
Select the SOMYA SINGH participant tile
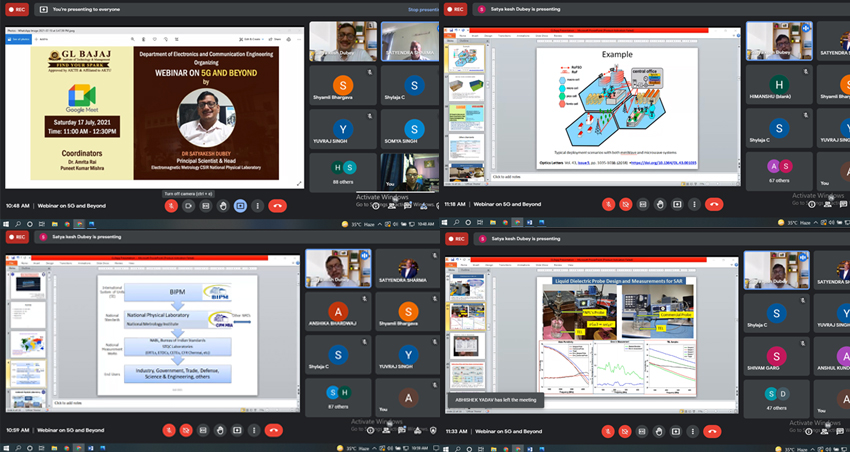[x=410, y=131]
